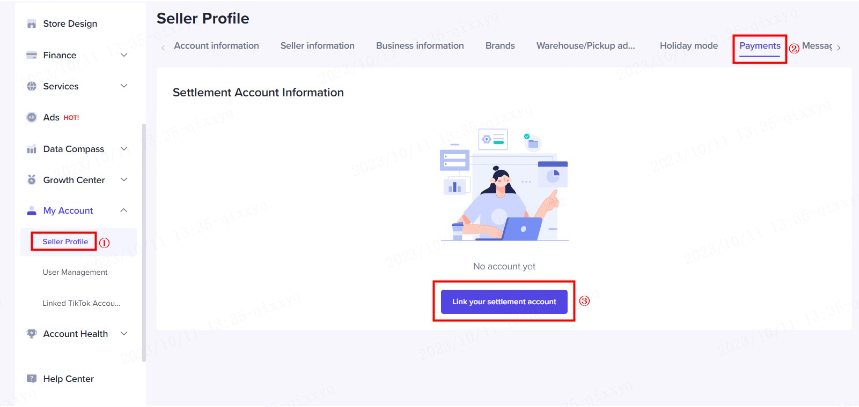Viewport: 859px width, 407px height.
Task: Click the Services globe icon
Action: (x=32, y=86)
